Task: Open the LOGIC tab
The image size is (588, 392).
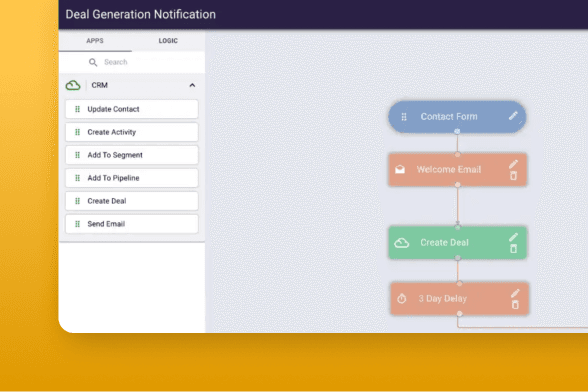Action: [168, 41]
